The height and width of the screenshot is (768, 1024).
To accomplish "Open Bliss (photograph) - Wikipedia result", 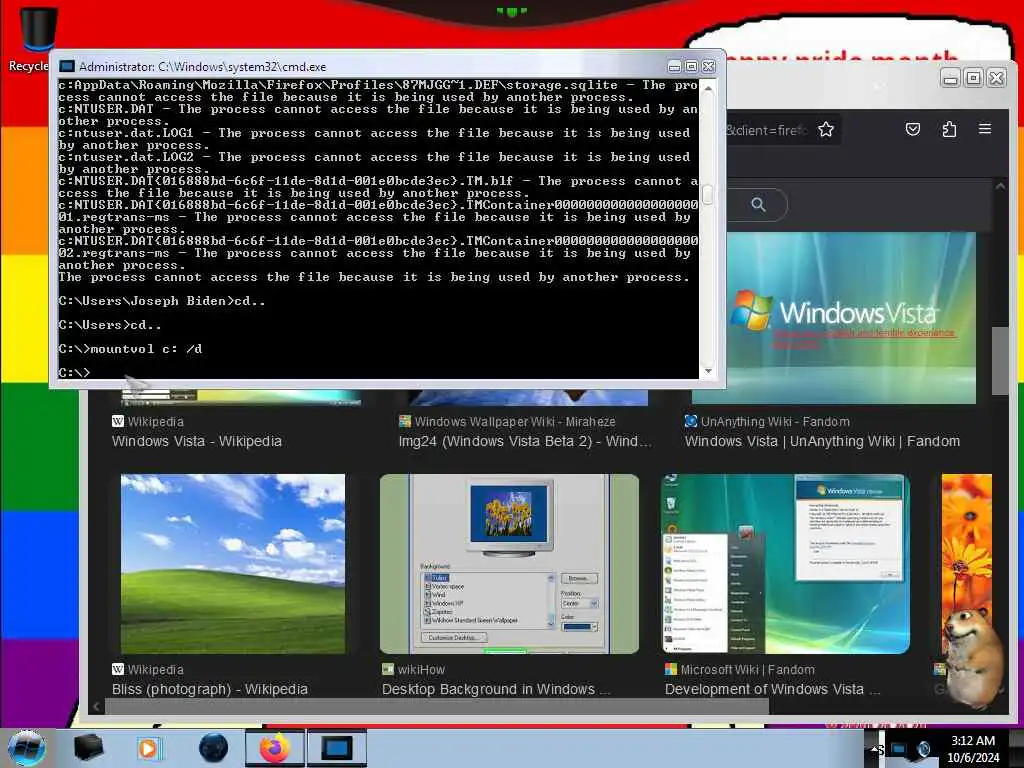I will coord(210,689).
